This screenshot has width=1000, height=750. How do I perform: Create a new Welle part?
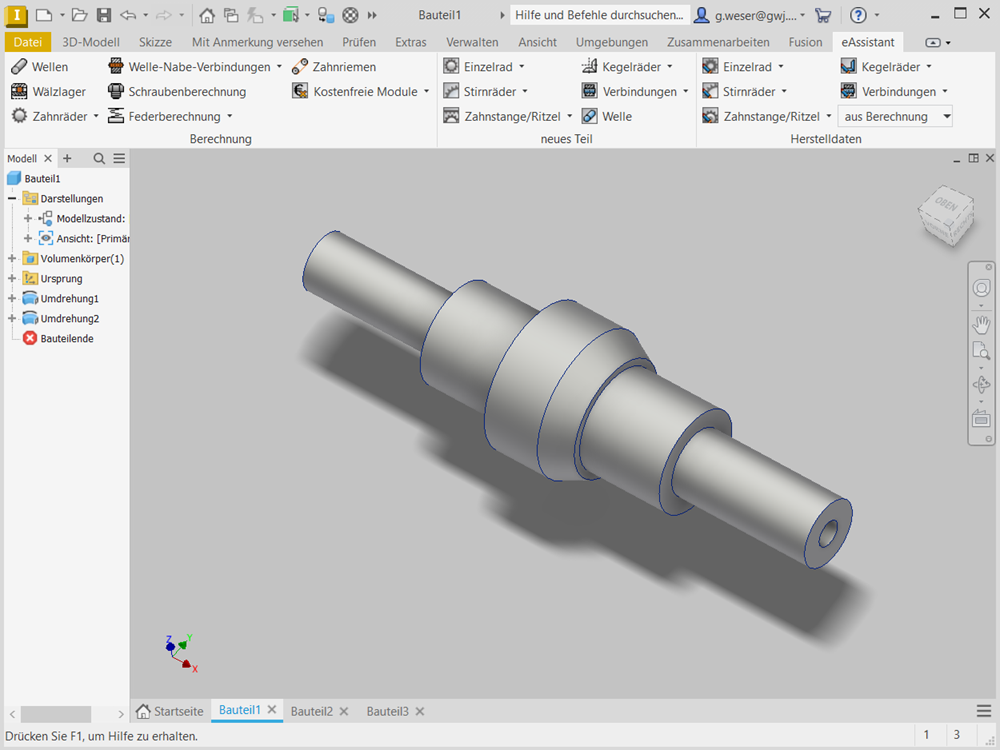[x=590, y=117]
